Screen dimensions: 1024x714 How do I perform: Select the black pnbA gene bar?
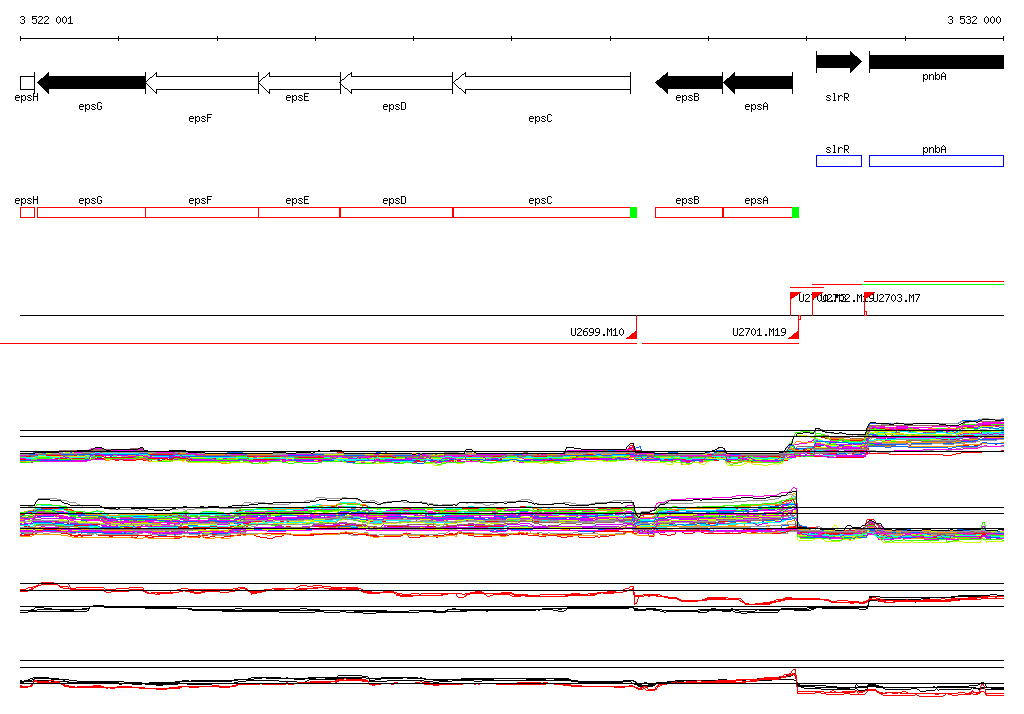click(x=936, y=62)
